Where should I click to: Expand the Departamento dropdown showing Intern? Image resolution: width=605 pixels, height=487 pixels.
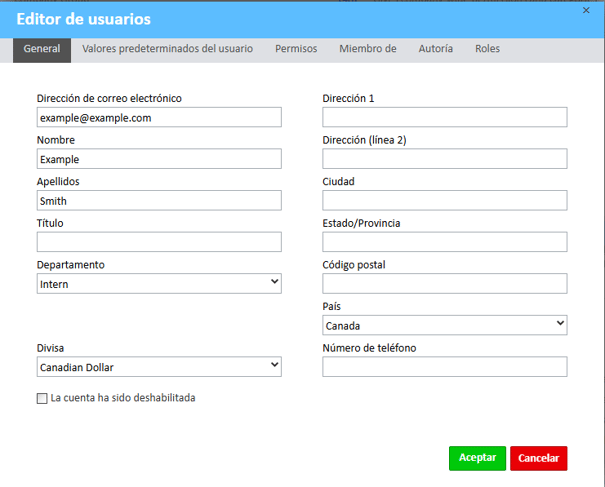159,284
